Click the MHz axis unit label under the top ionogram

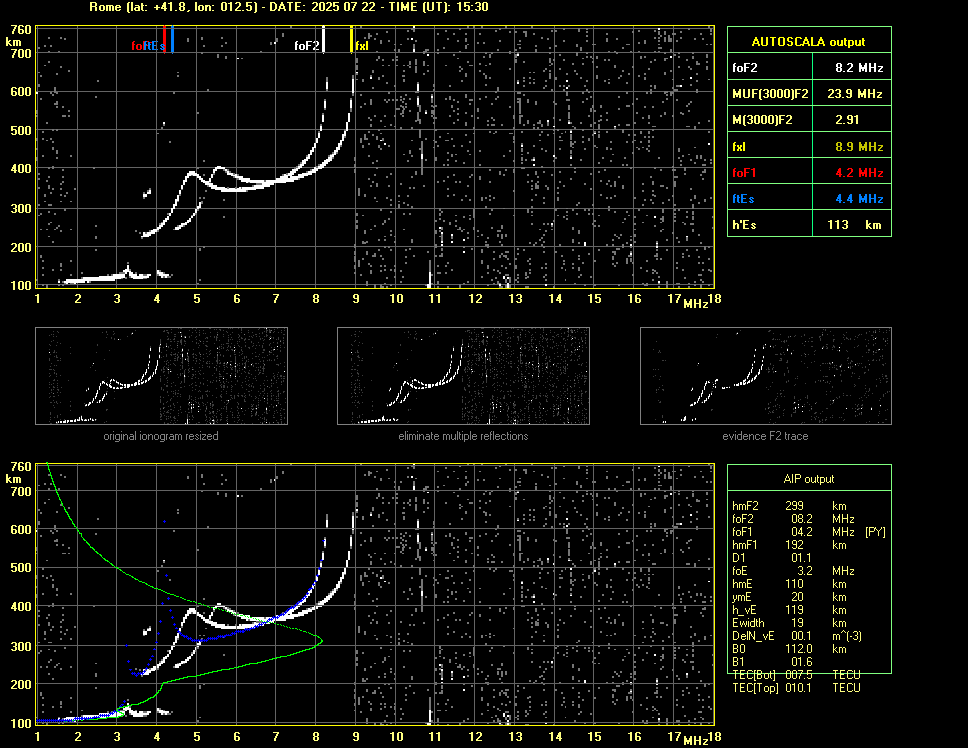click(x=695, y=303)
